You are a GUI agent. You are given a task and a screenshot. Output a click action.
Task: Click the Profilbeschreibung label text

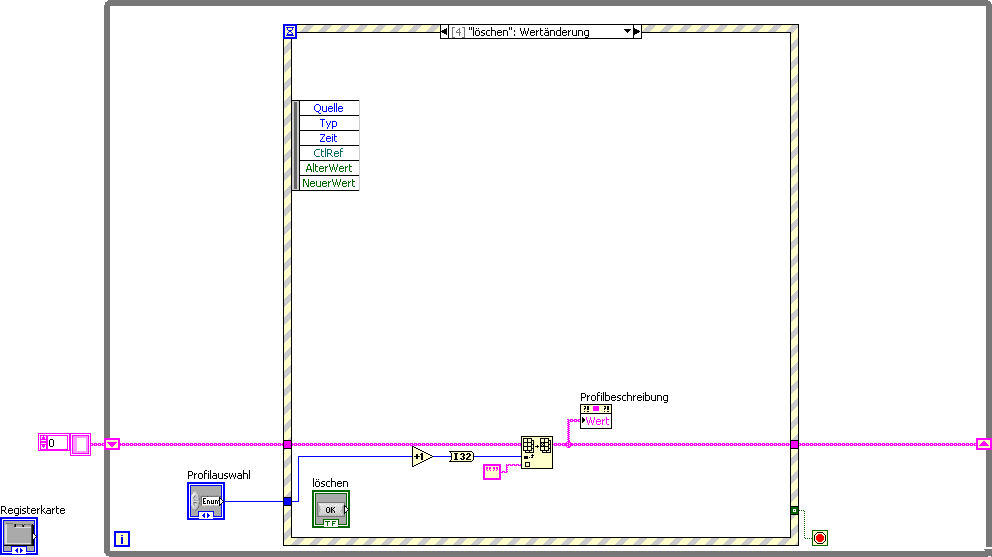coord(624,397)
